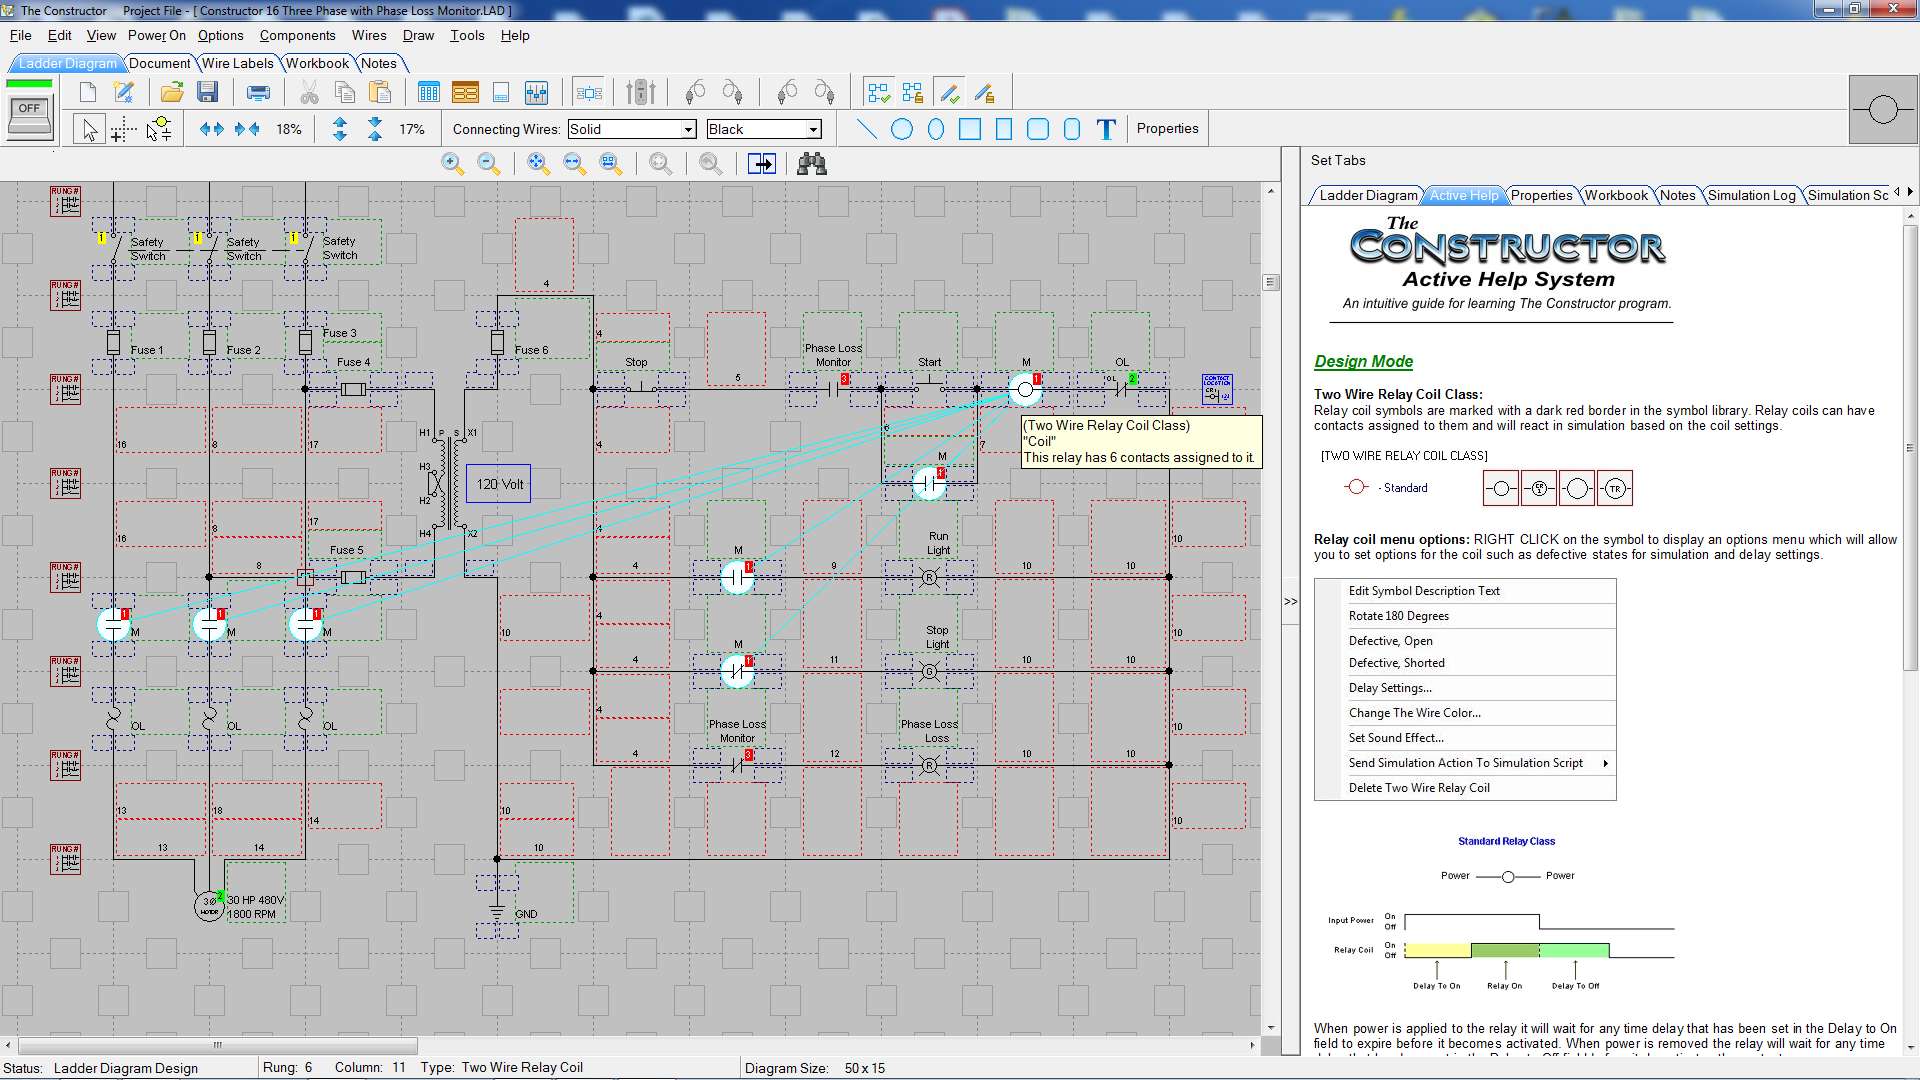The height and width of the screenshot is (1080, 1920).
Task: Toggle the OFF power switch
Action: pyautogui.click(x=30, y=115)
